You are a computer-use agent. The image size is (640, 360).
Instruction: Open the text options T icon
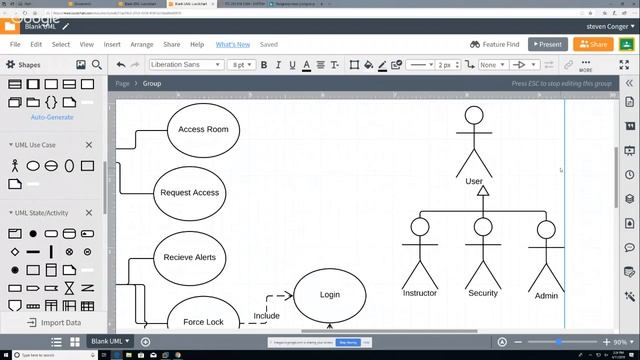pos(335,65)
